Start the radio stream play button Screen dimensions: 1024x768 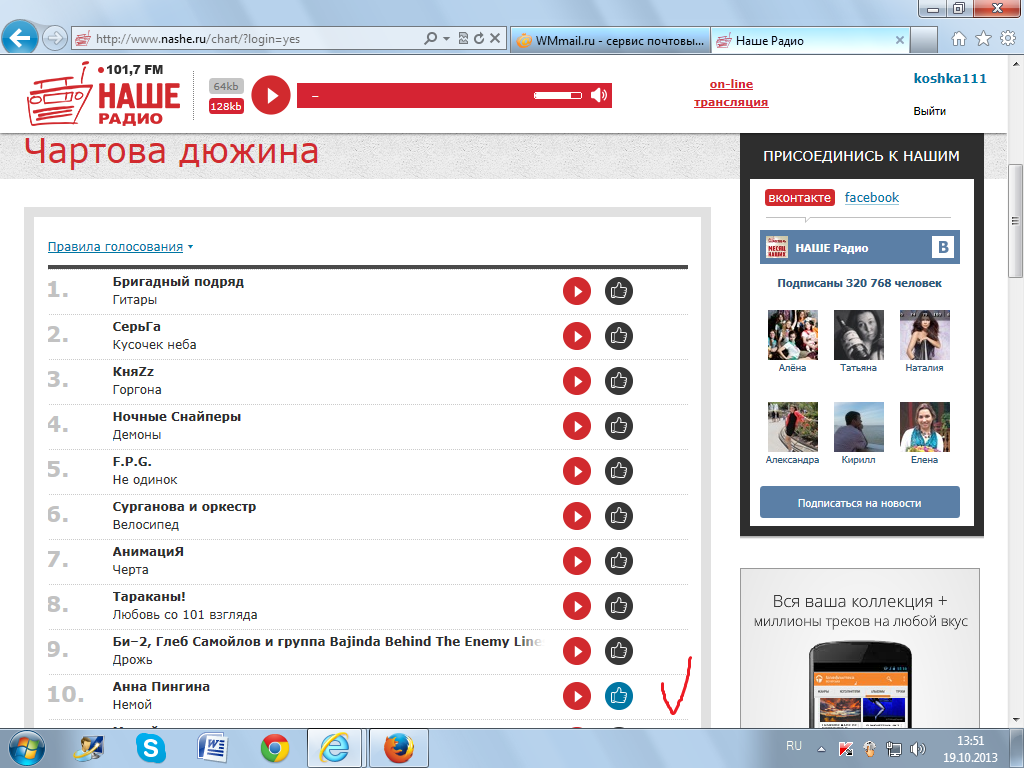[271, 95]
